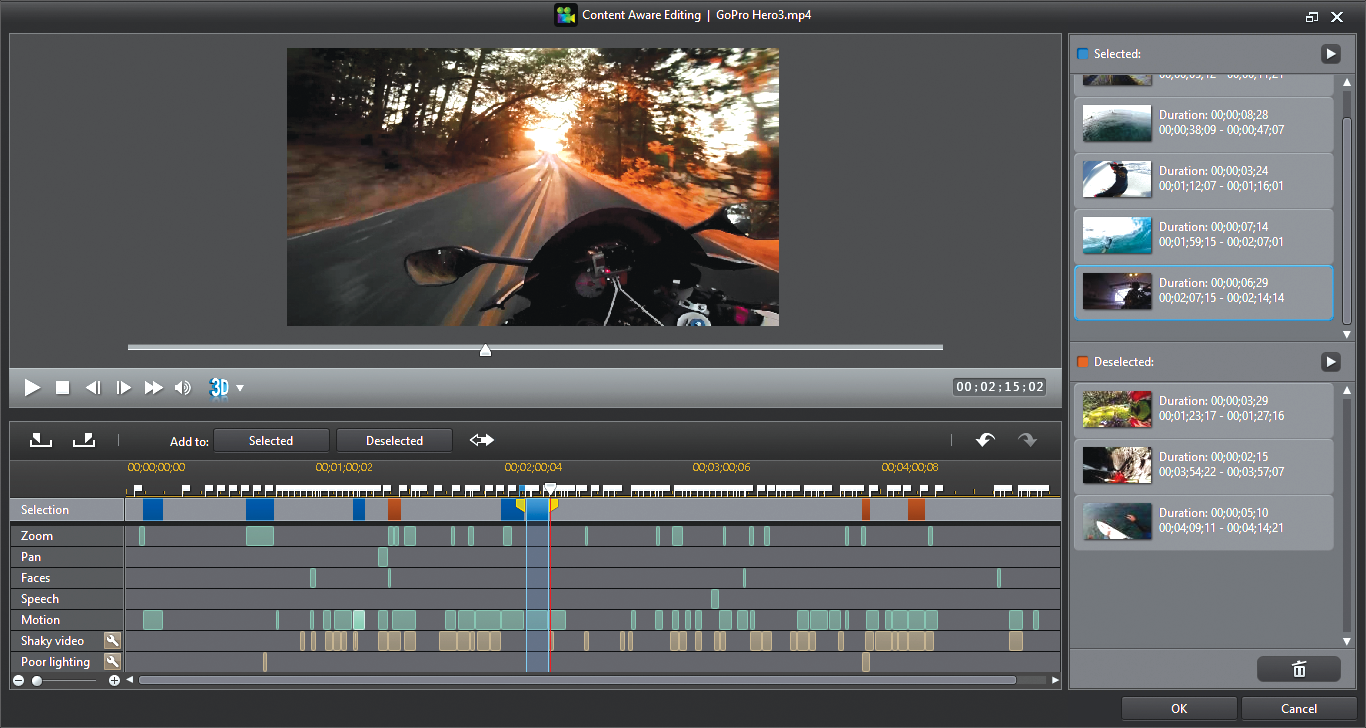The image size is (1366, 728).
Task: Select the mark-in icon on the timeline toolbar
Action: (41, 440)
